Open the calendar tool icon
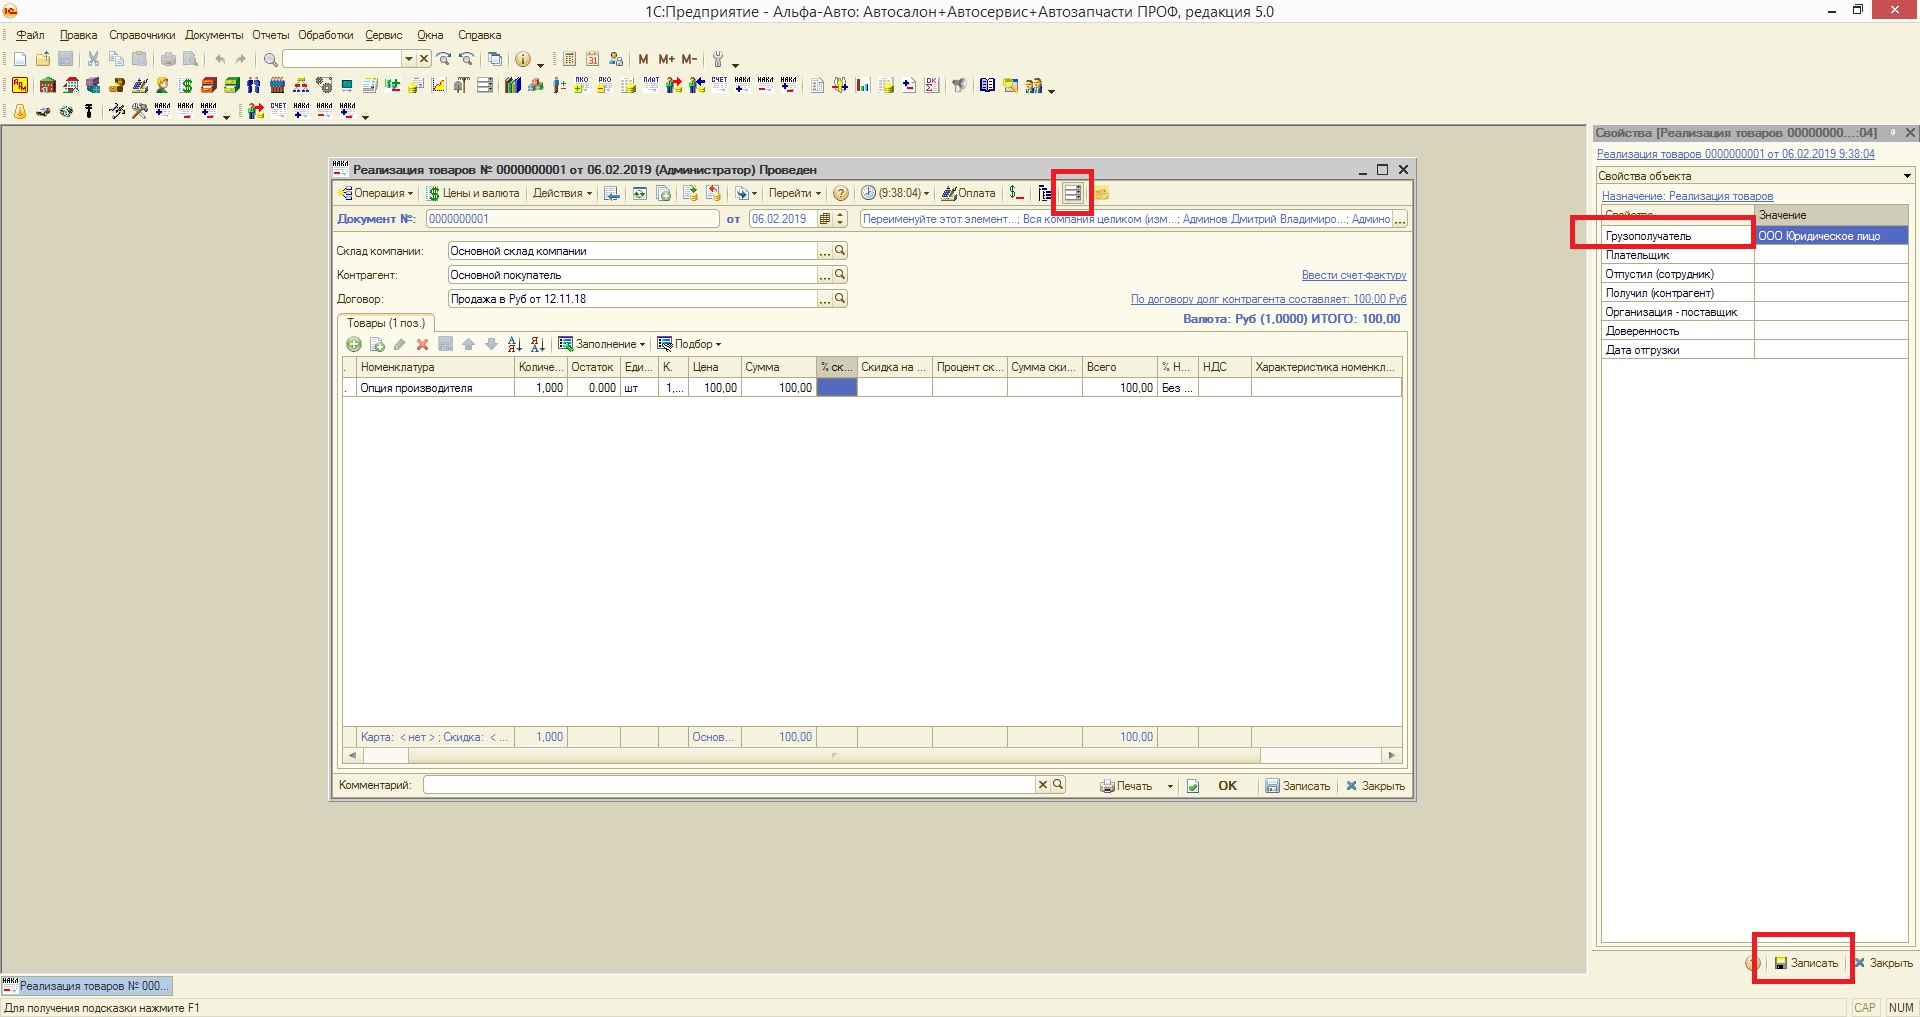The height and width of the screenshot is (1017, 1920). tap(592, 59)
